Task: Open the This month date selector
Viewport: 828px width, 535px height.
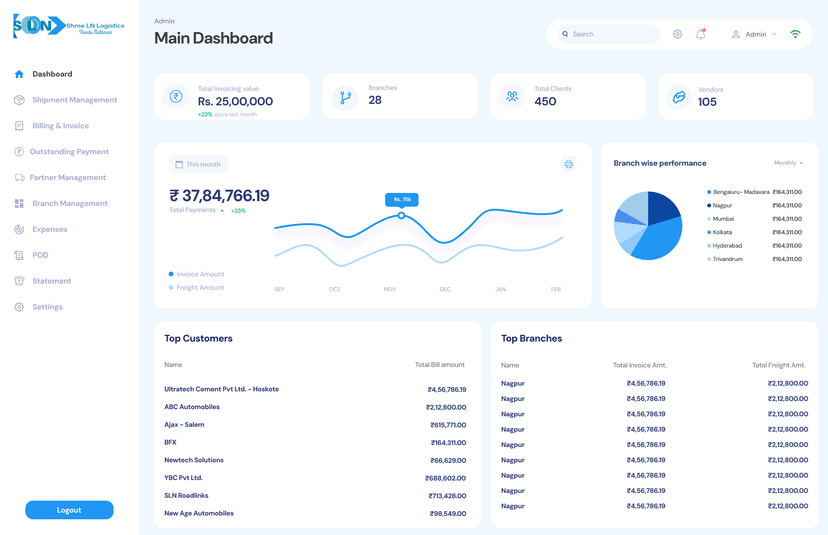Action: [x=198, y=164]
